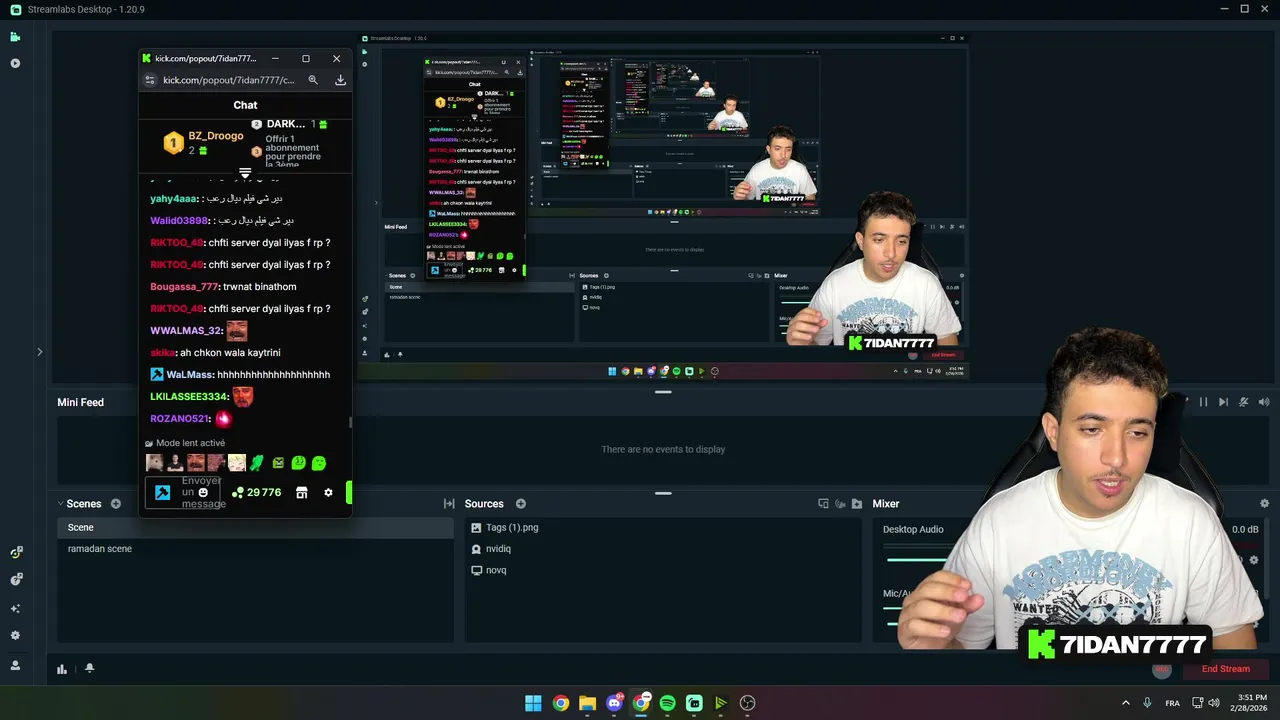Click the audio source icon left of Mixer

[x=840, y=504]
